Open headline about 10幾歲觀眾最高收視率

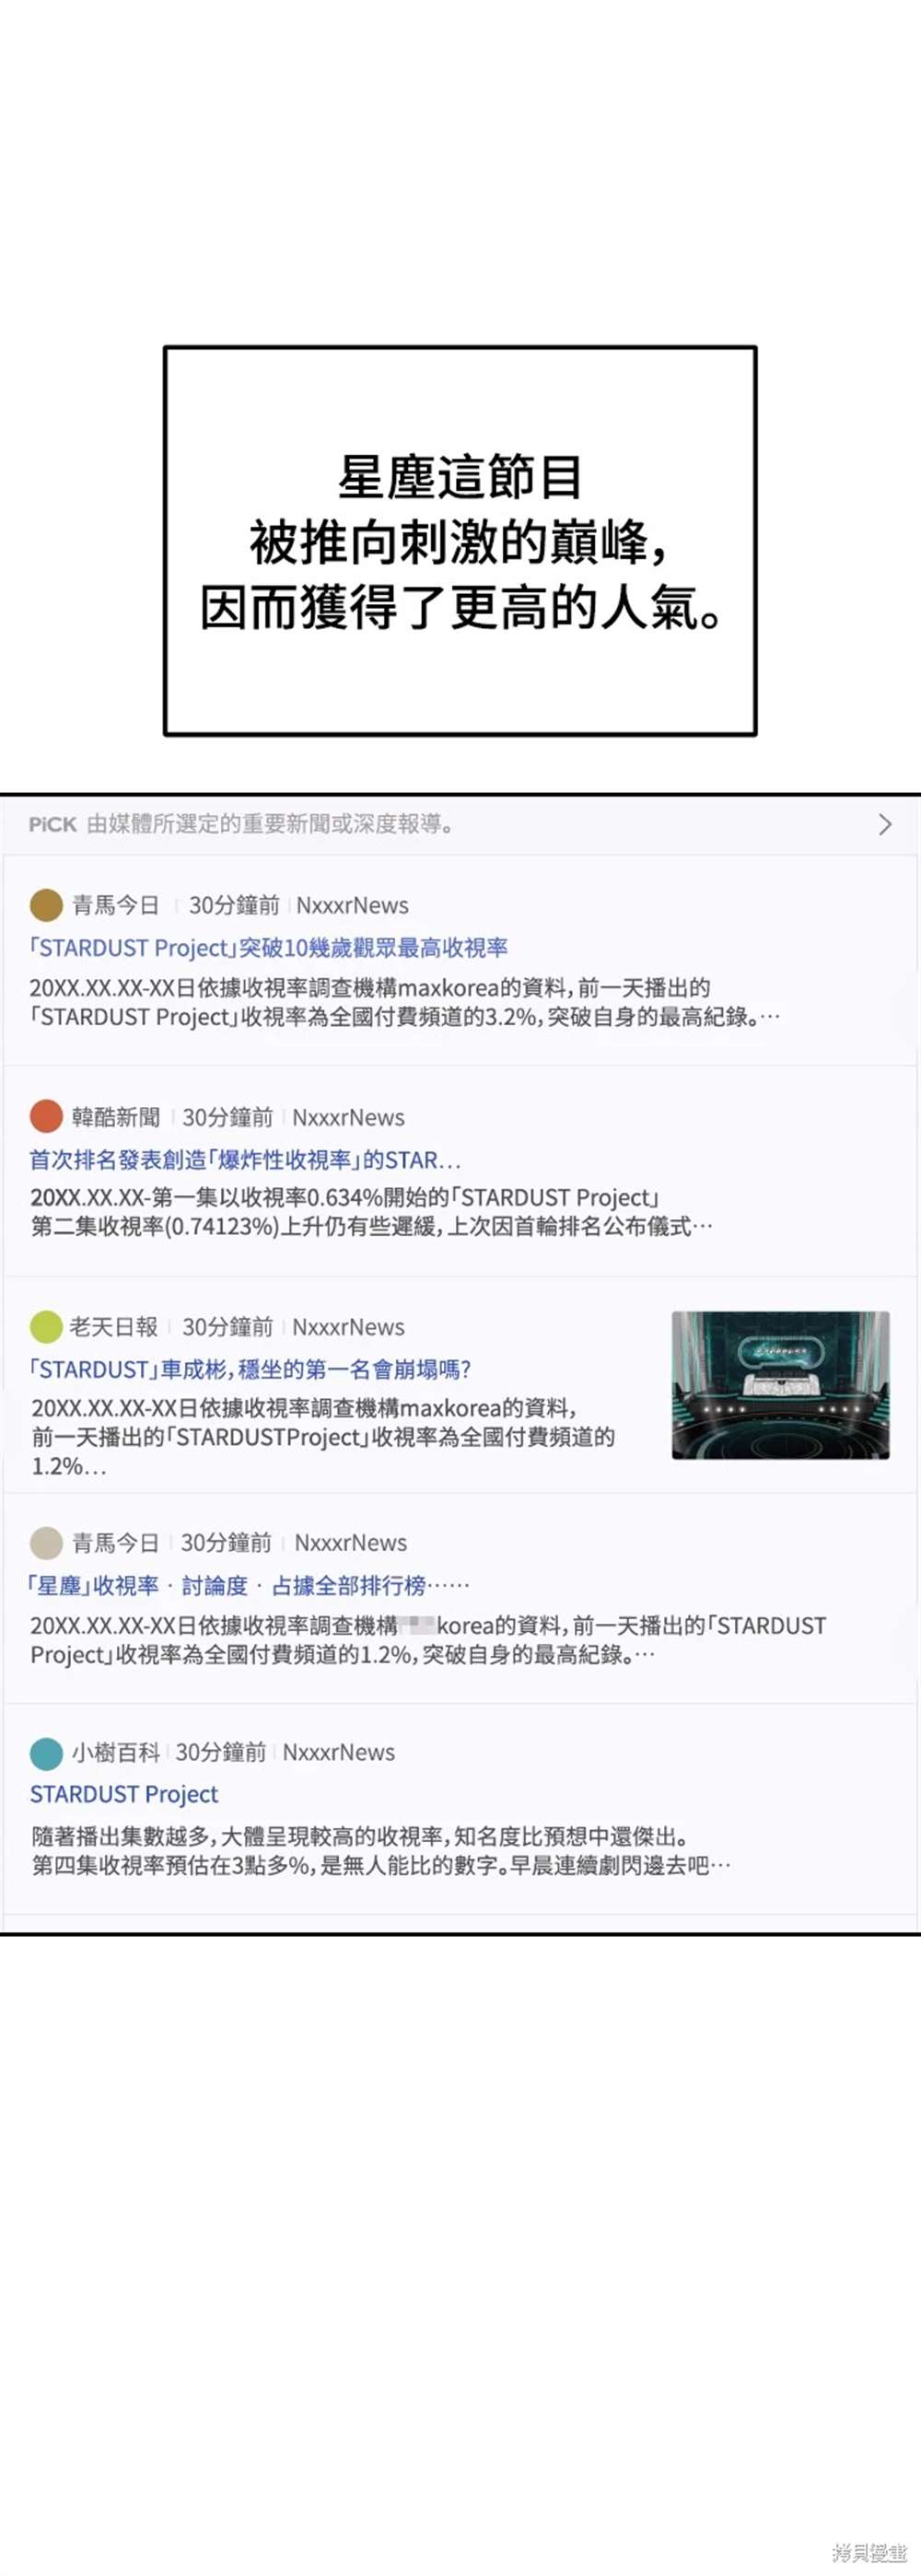(x=268, y=947)
